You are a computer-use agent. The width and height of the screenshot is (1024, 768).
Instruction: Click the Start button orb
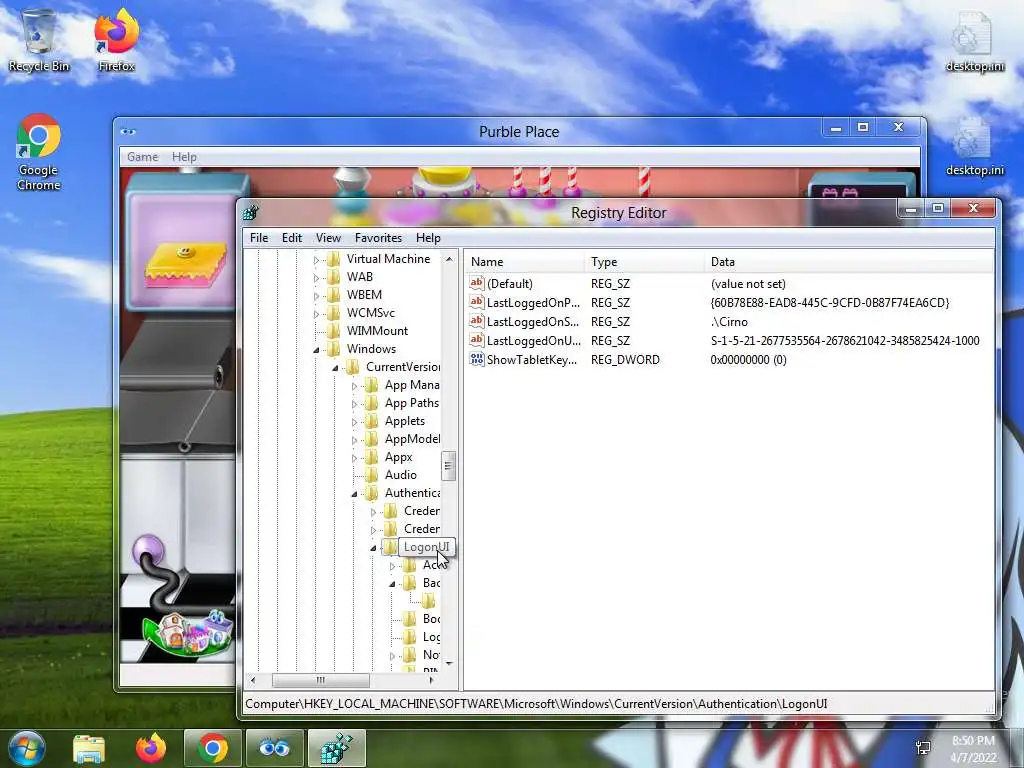click(27, 748)
